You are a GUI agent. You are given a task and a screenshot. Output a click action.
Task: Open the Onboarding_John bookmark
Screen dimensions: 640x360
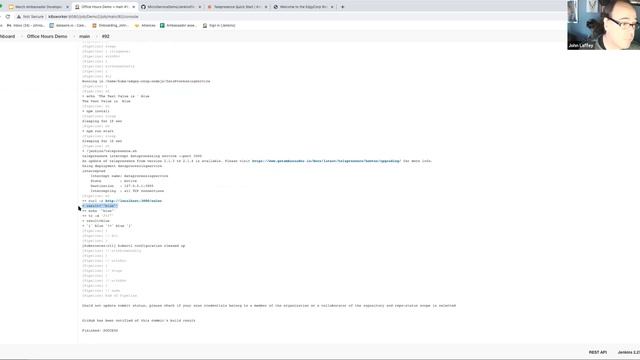[111, 25]
